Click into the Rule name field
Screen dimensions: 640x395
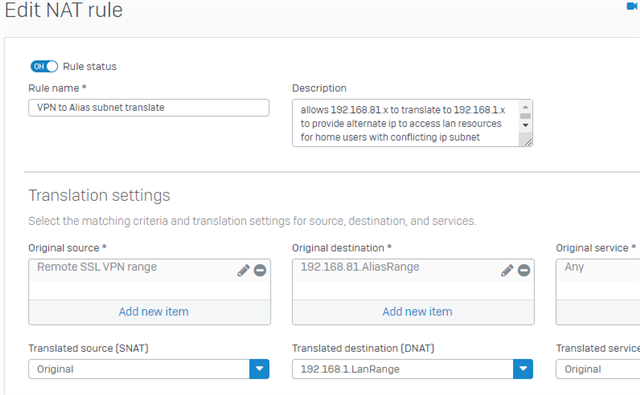(x=149, y=108)
